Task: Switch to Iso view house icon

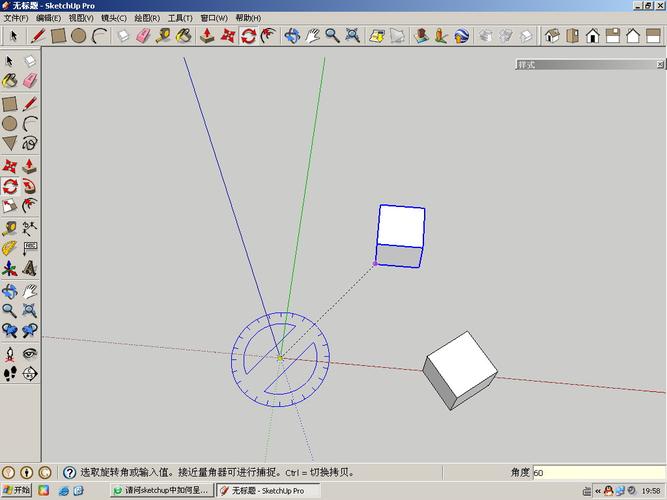Action: pos(552,36)
